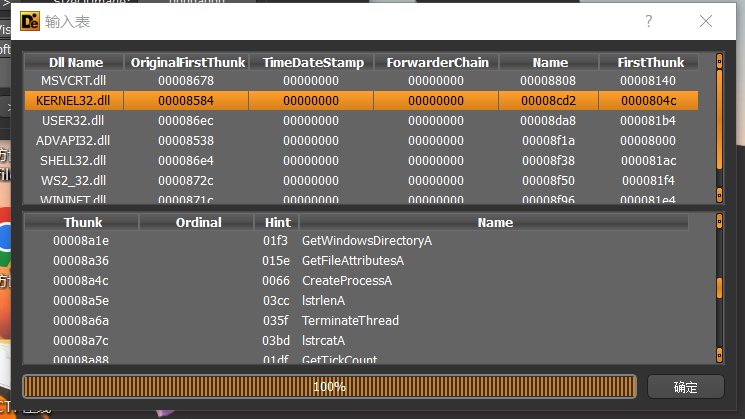Click imports list scrollbar down arrow
This screenshot has width=745, height=419.
[x=719, y=355]
